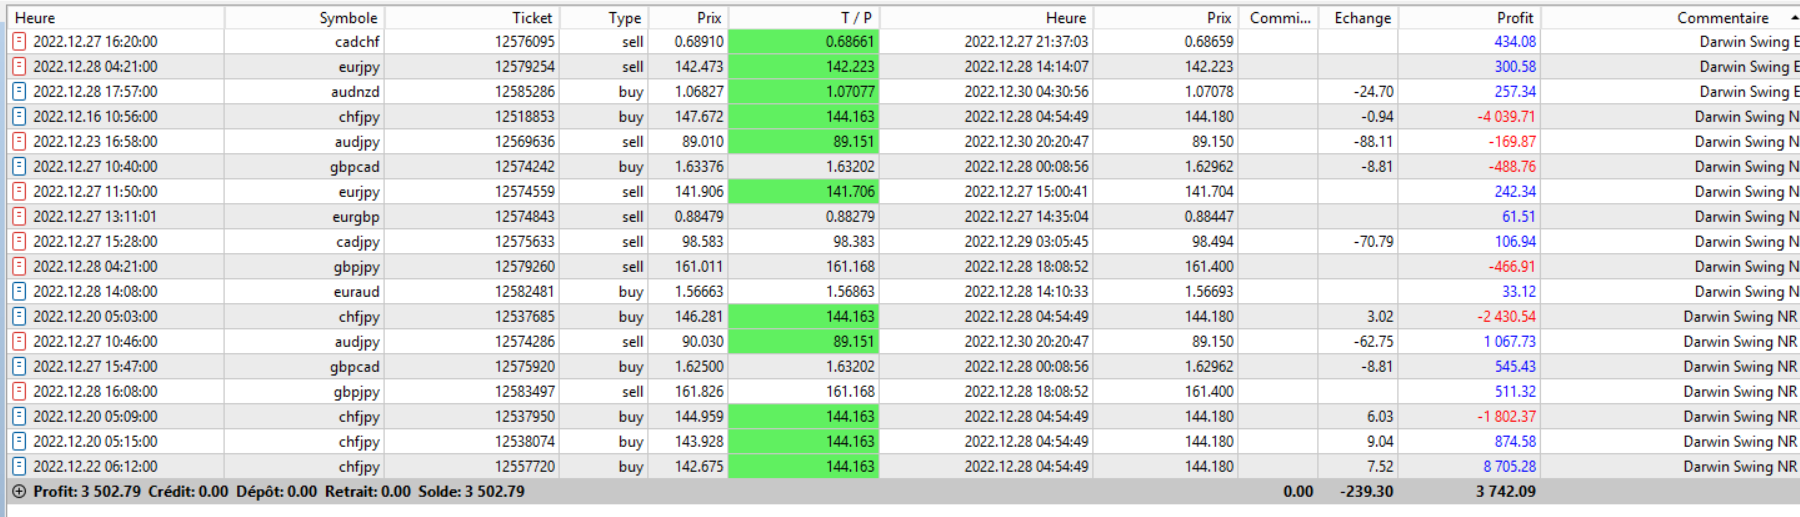Select the order icon on the euraud row

[19, 292]
